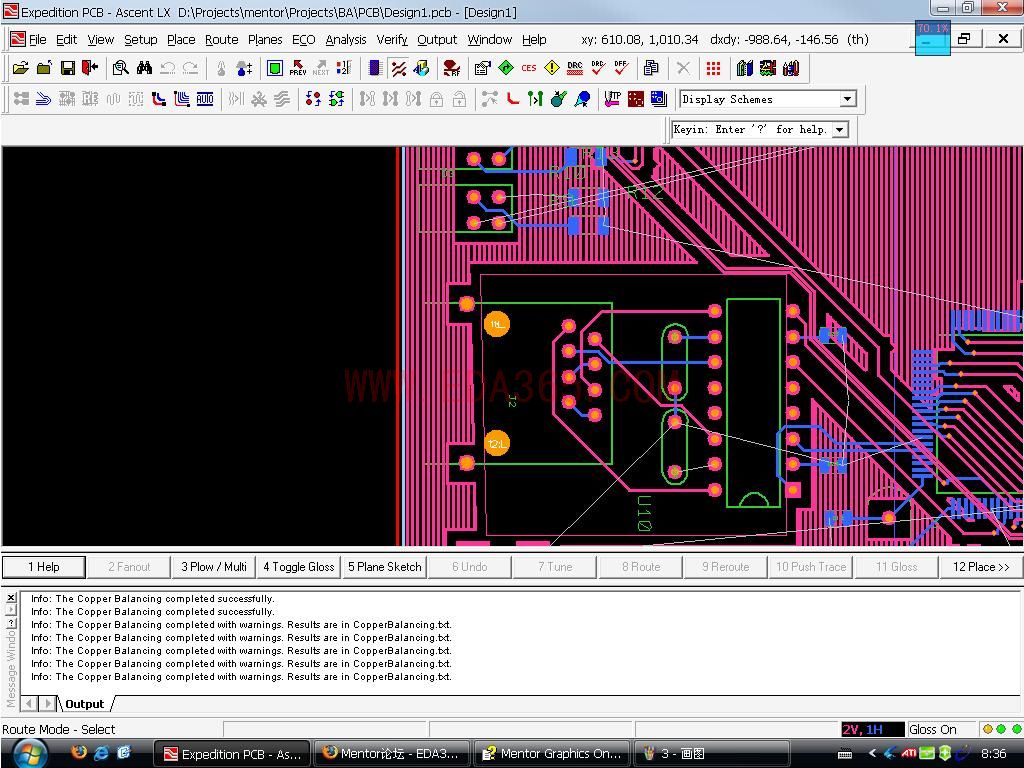Expand more actions with 12 Place >>
The width and height of the screenshot is (1024, 768).
pyautogui.click(x=981, y=567)
